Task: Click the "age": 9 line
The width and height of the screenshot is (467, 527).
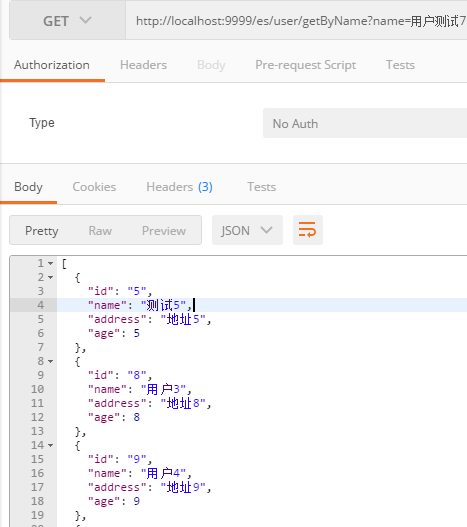Action: (114, 501)
